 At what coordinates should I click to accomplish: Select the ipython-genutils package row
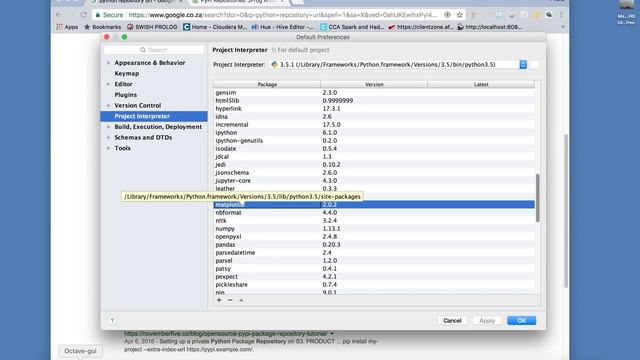point(374,140)
